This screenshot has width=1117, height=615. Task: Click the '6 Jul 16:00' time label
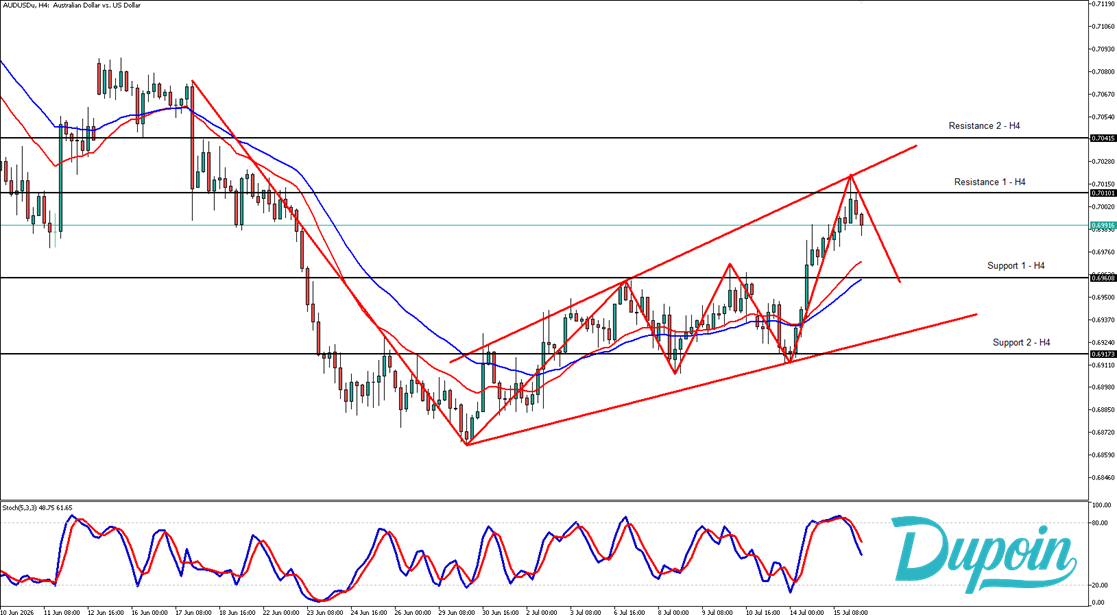click(630, 611)
